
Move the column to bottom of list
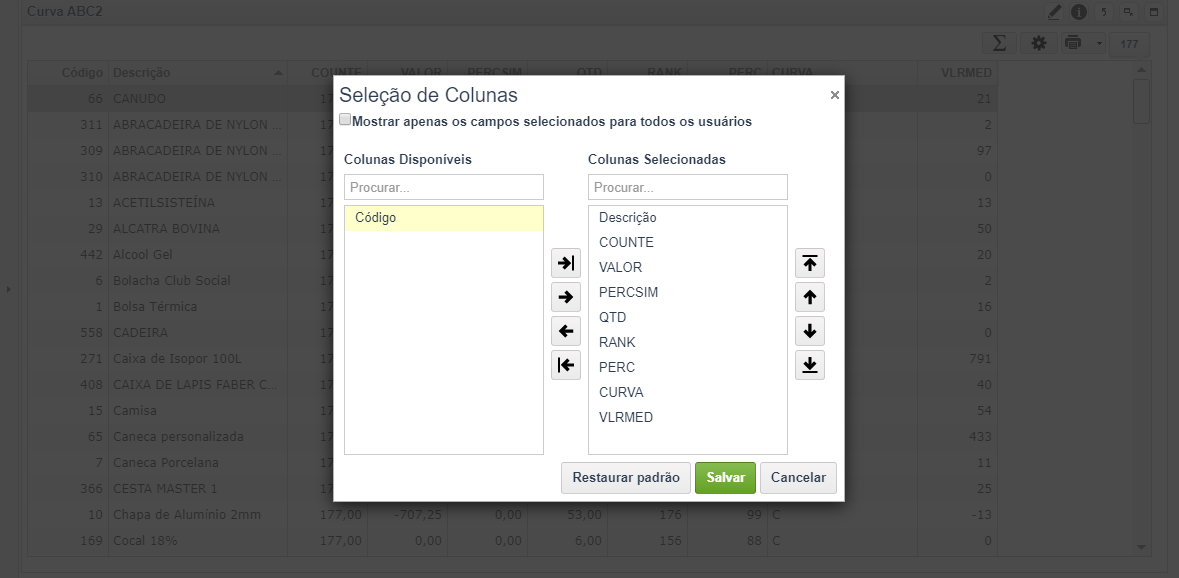[810, 365]
